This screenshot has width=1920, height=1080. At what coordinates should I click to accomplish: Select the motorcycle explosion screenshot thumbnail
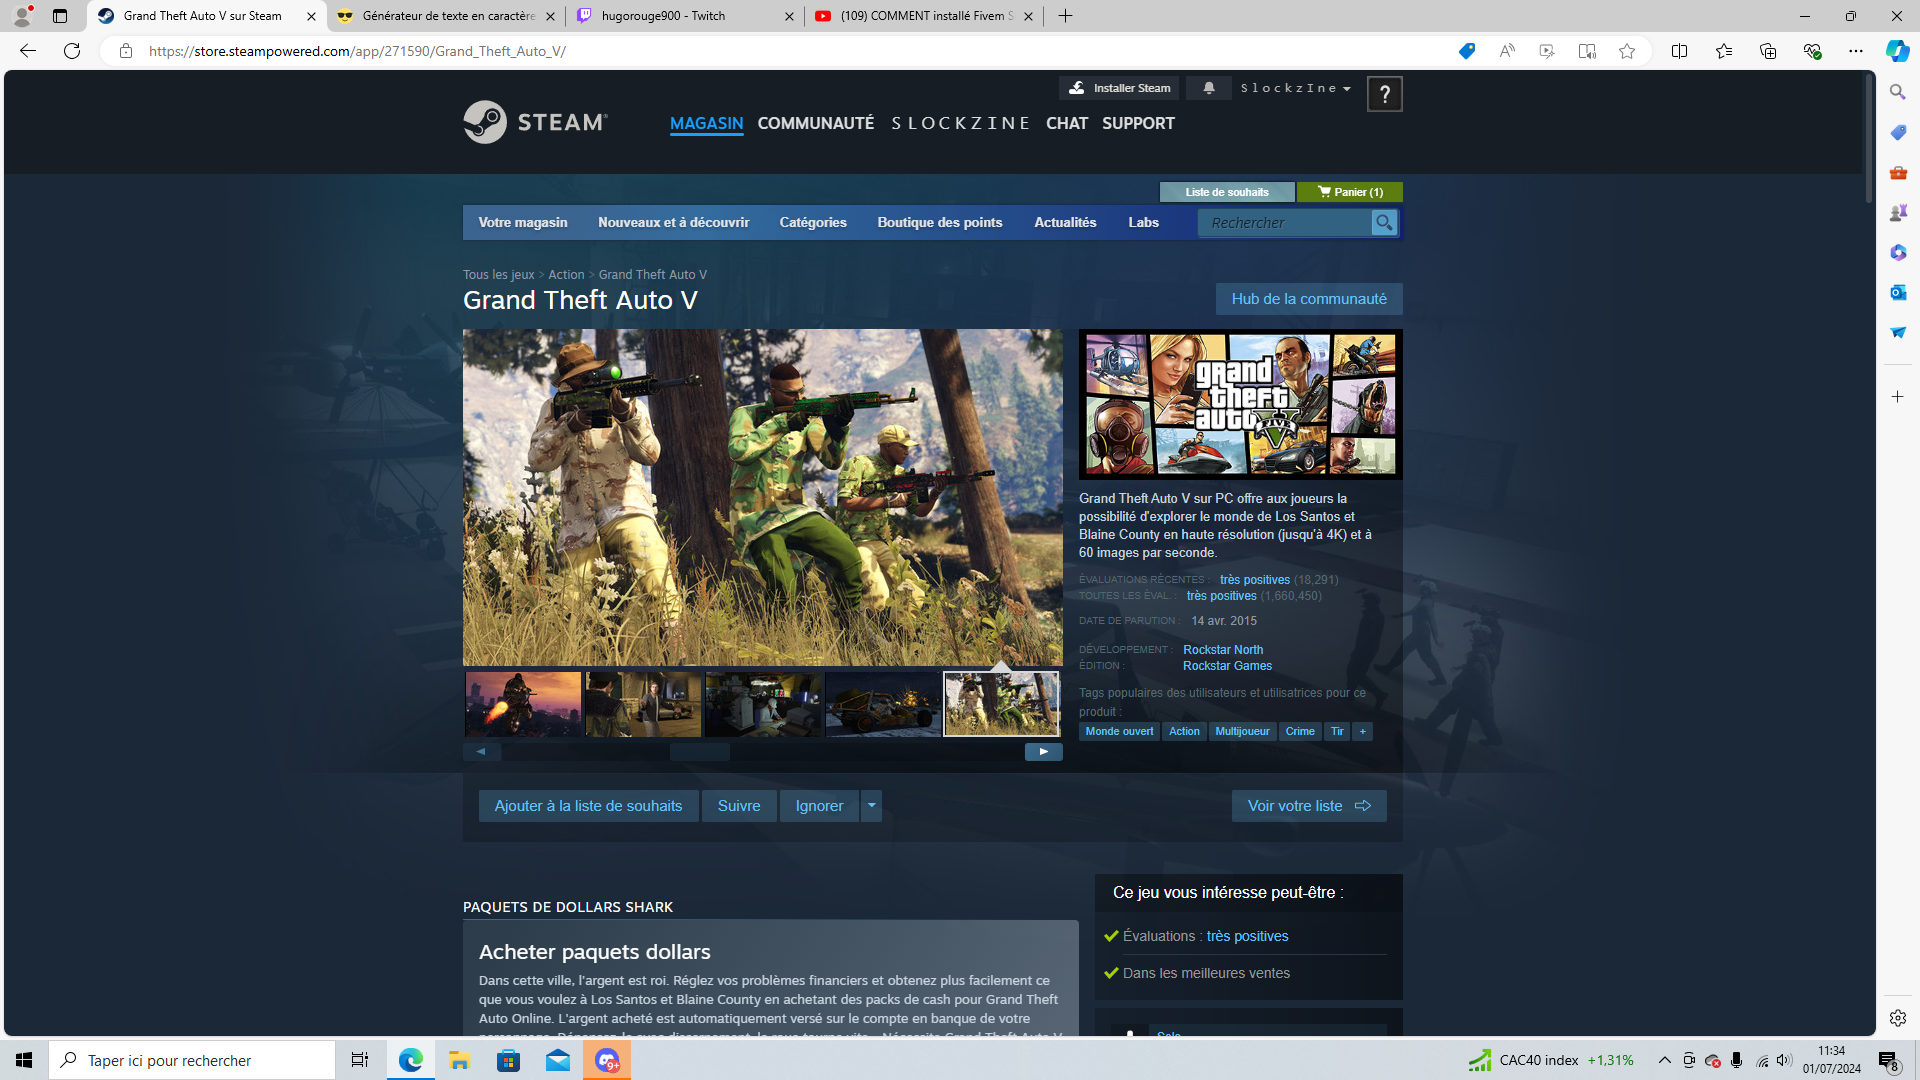coord(523,704)
